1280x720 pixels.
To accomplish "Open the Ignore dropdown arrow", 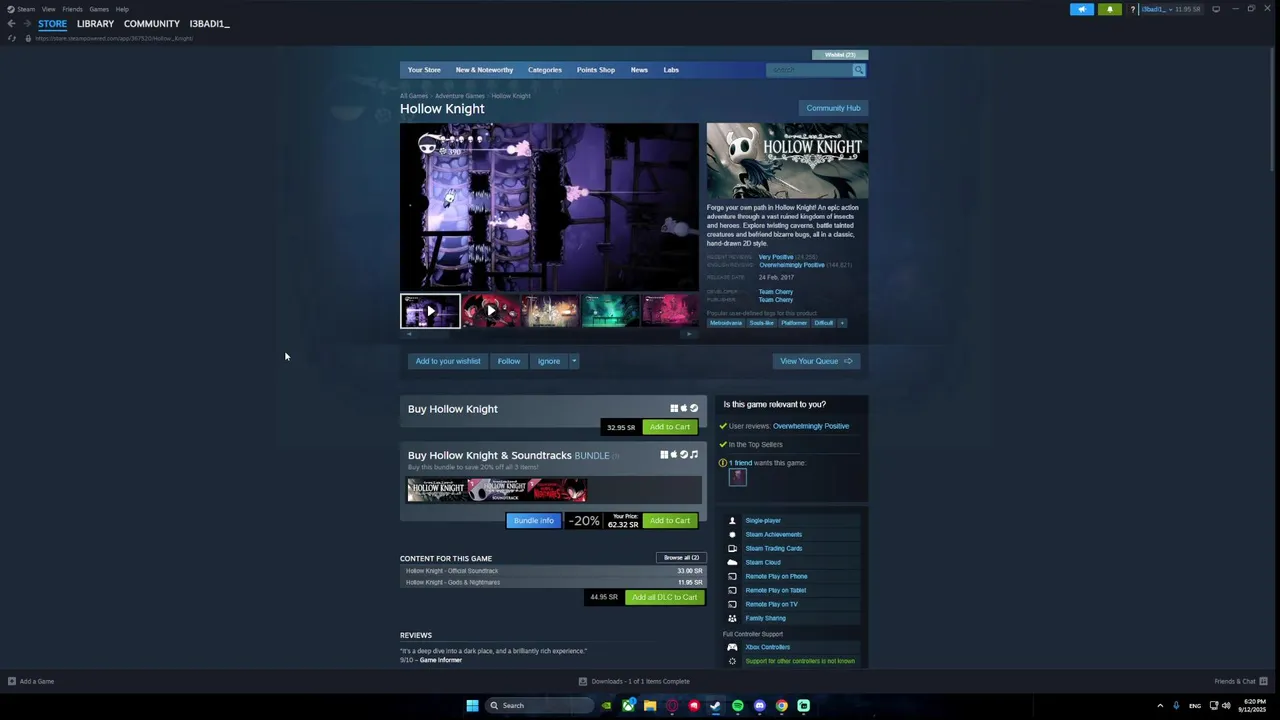I will point(574,361).
